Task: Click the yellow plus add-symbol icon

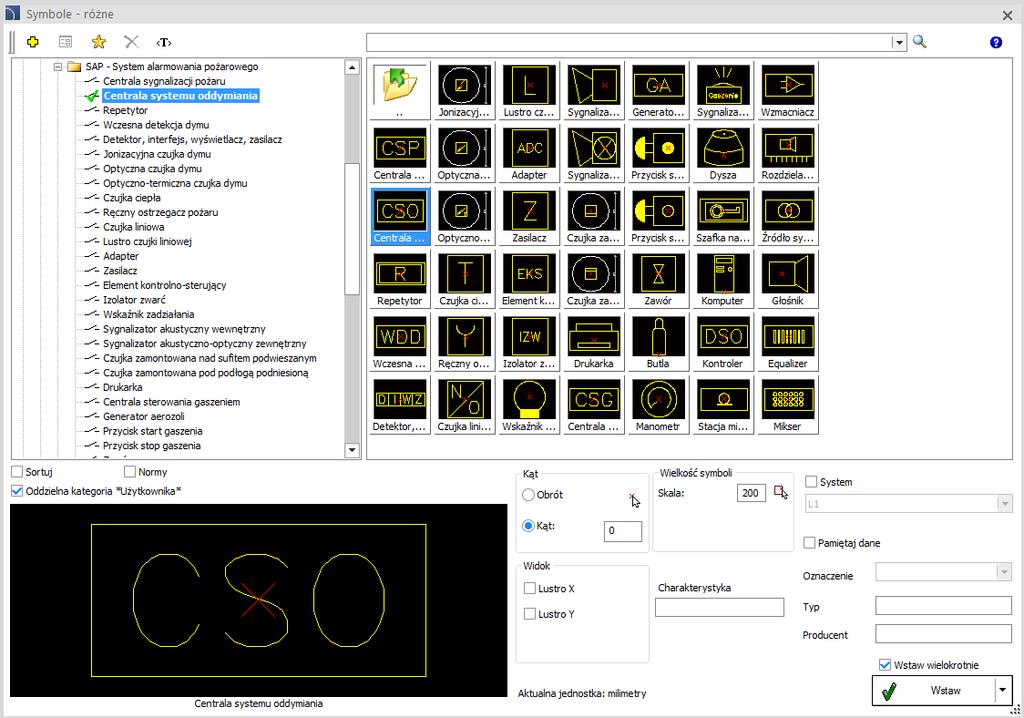Action: 33,42
